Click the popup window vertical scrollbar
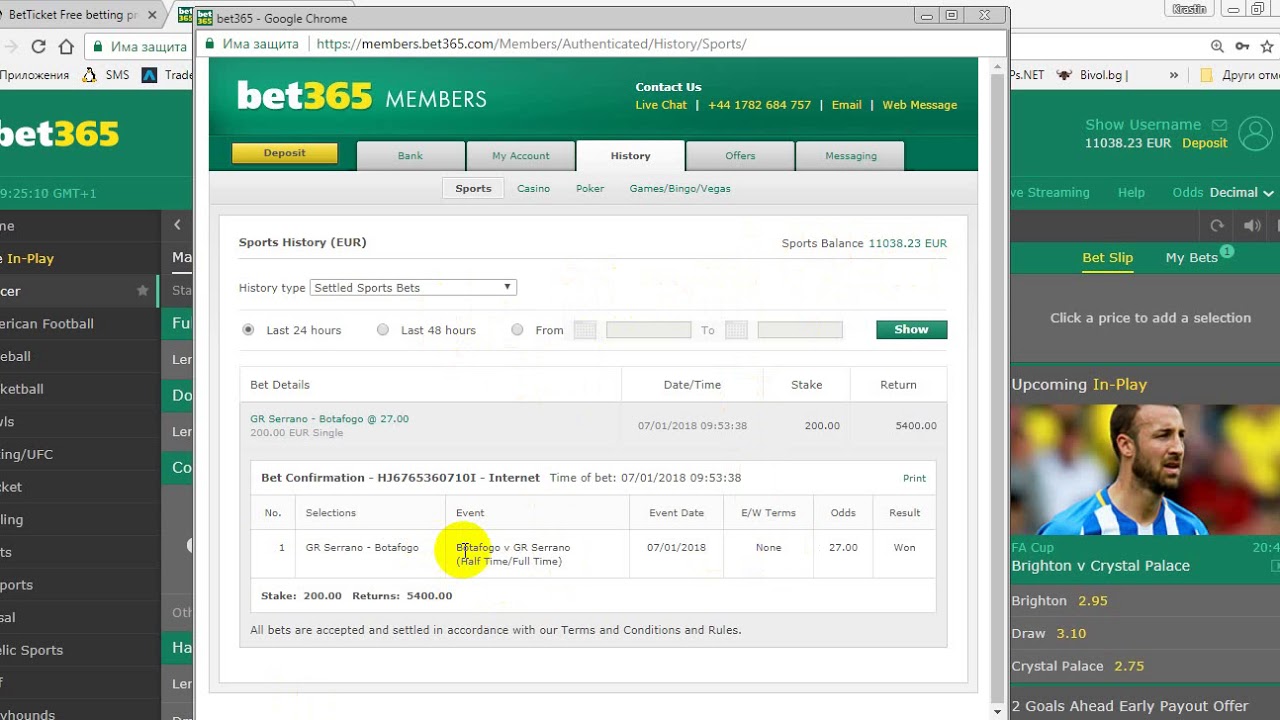This screenshot has height=720, width=1280. coord(997,388)
